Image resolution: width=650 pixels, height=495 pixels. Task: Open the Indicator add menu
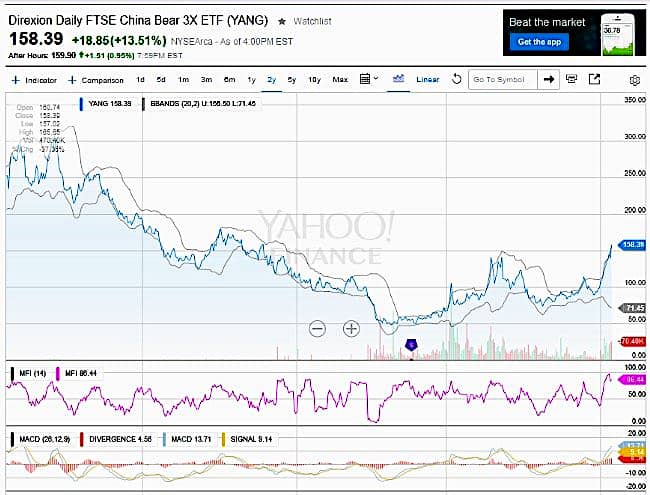click(34, 79)
